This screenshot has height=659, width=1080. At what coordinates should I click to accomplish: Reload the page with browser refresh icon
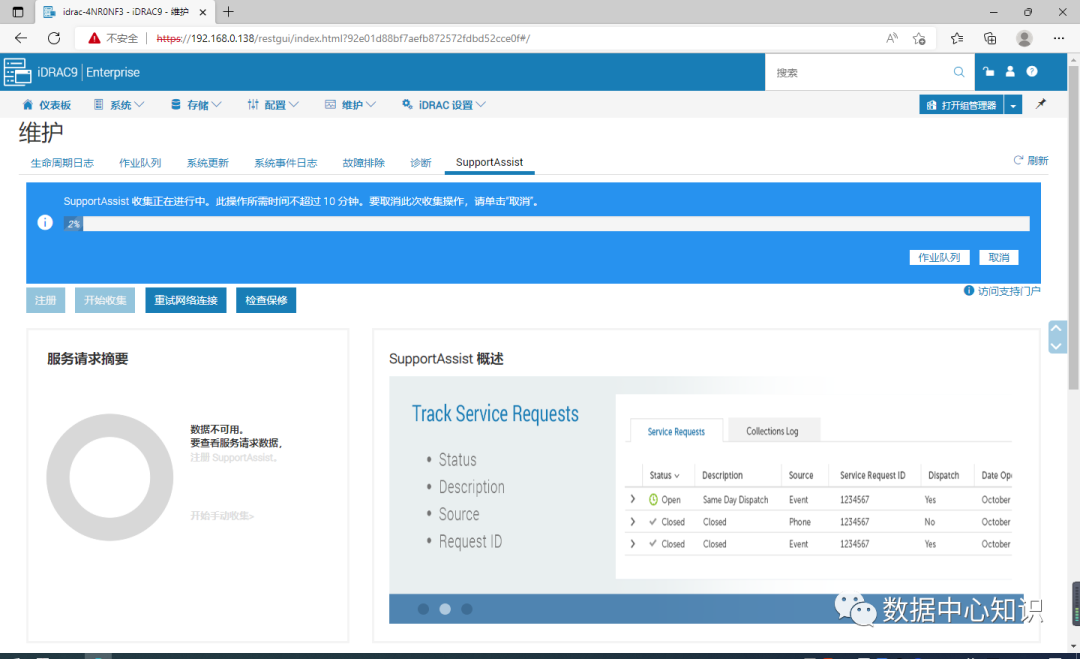54,38
